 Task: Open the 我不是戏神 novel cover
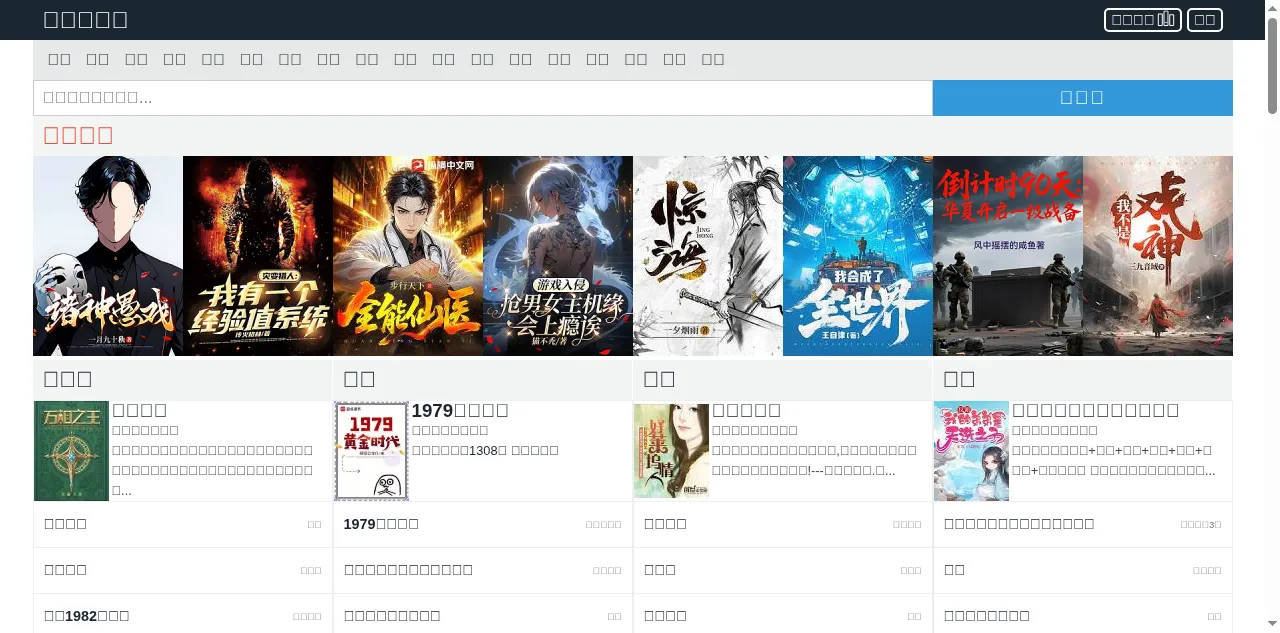point(1158,256)
